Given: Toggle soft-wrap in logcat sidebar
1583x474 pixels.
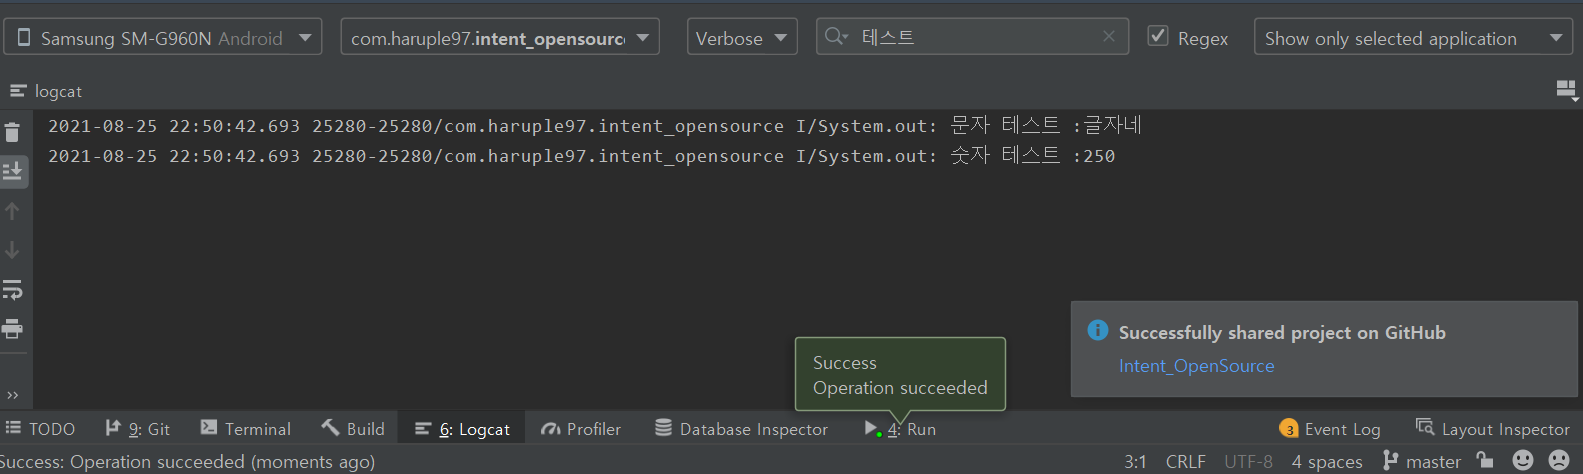Looking at the screenshot, I should click(x=12, y=290).
